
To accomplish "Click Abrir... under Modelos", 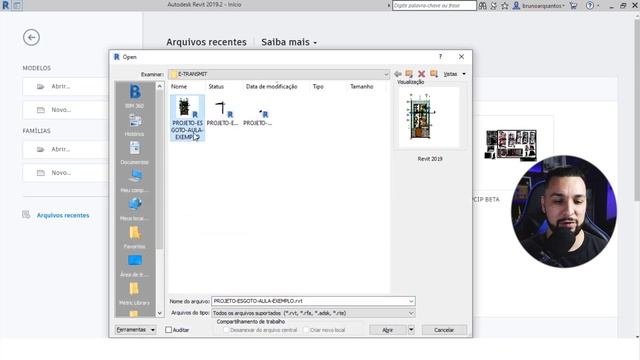I will (x=65, y=87).
